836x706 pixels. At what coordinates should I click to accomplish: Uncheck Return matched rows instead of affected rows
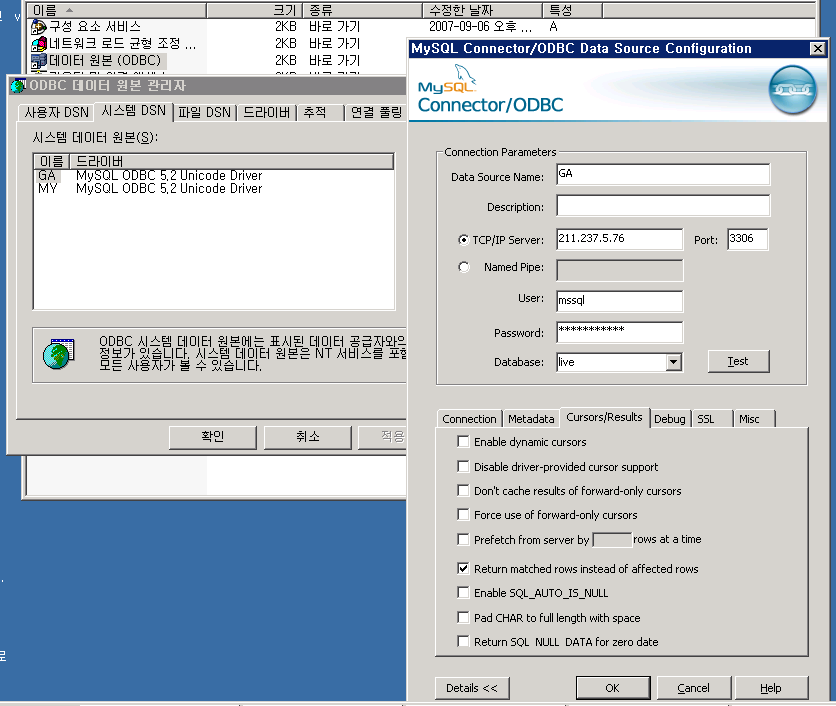point(463,568)
